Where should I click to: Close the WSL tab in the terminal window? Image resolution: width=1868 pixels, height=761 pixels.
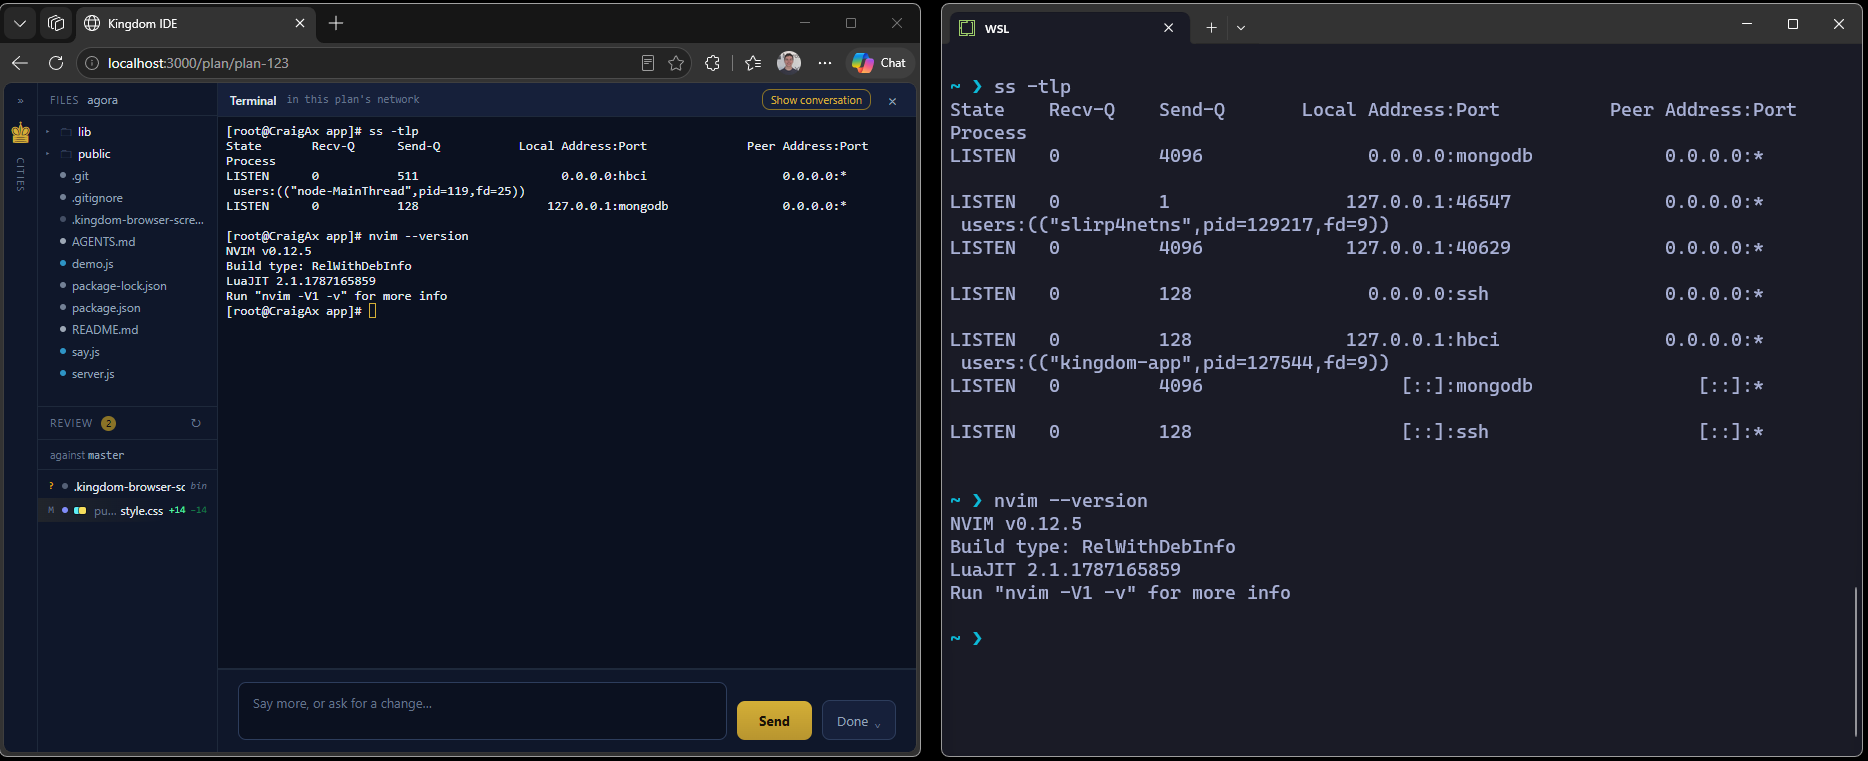click(1168, 28)
